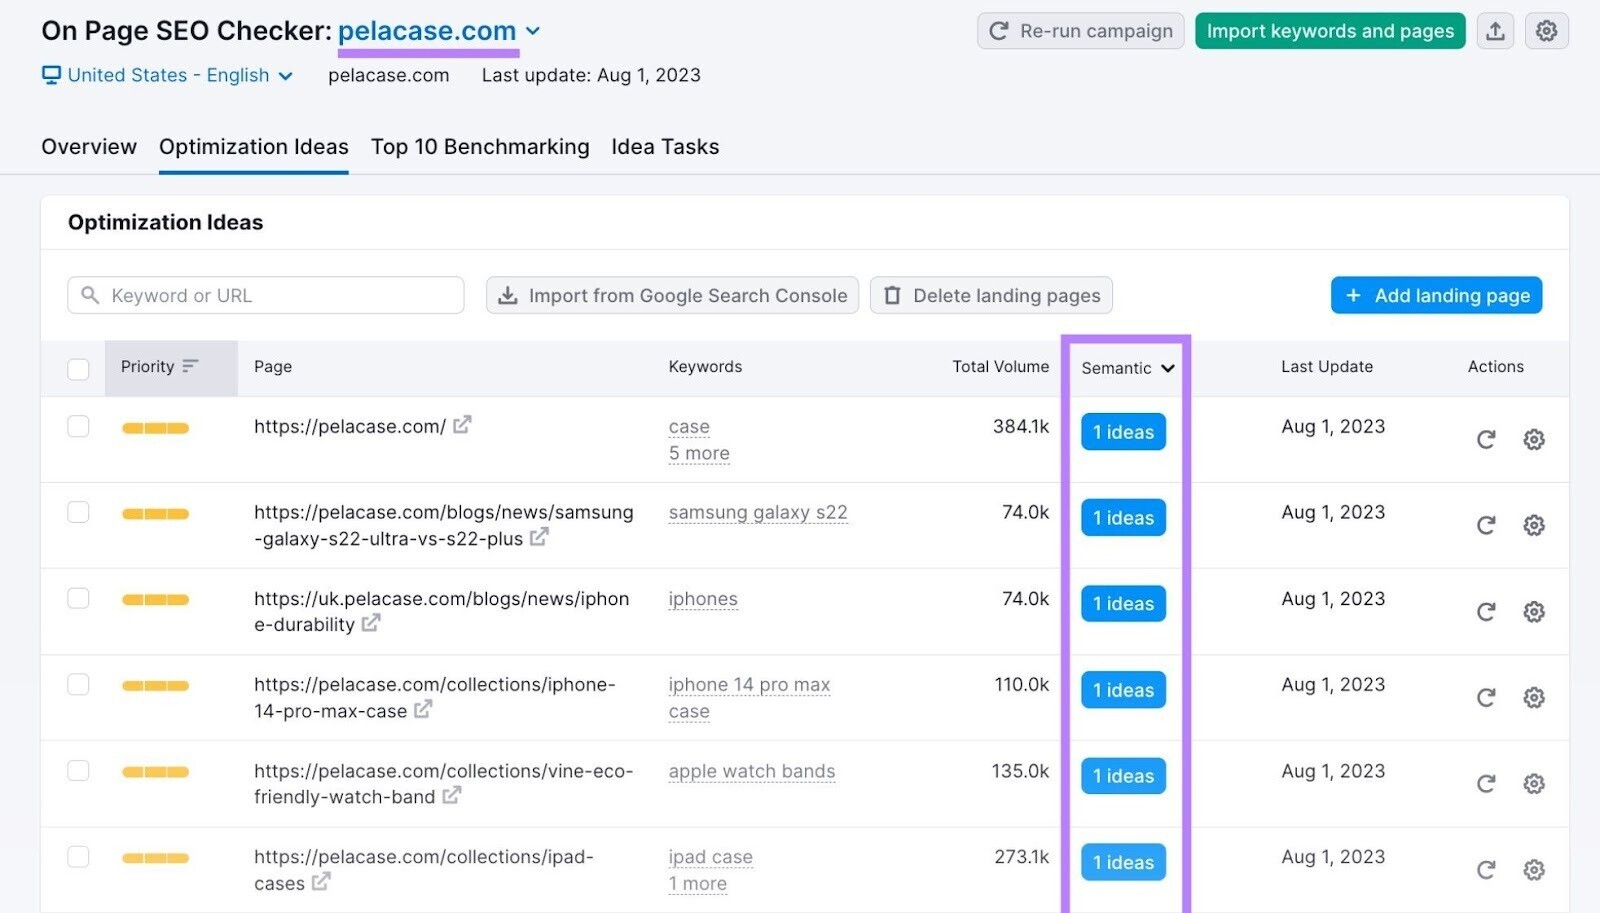Open samsung-galaxy-s22 blog external link icon
The height and width of the screenshot is (913, 1600).
(x=539, y=537)
